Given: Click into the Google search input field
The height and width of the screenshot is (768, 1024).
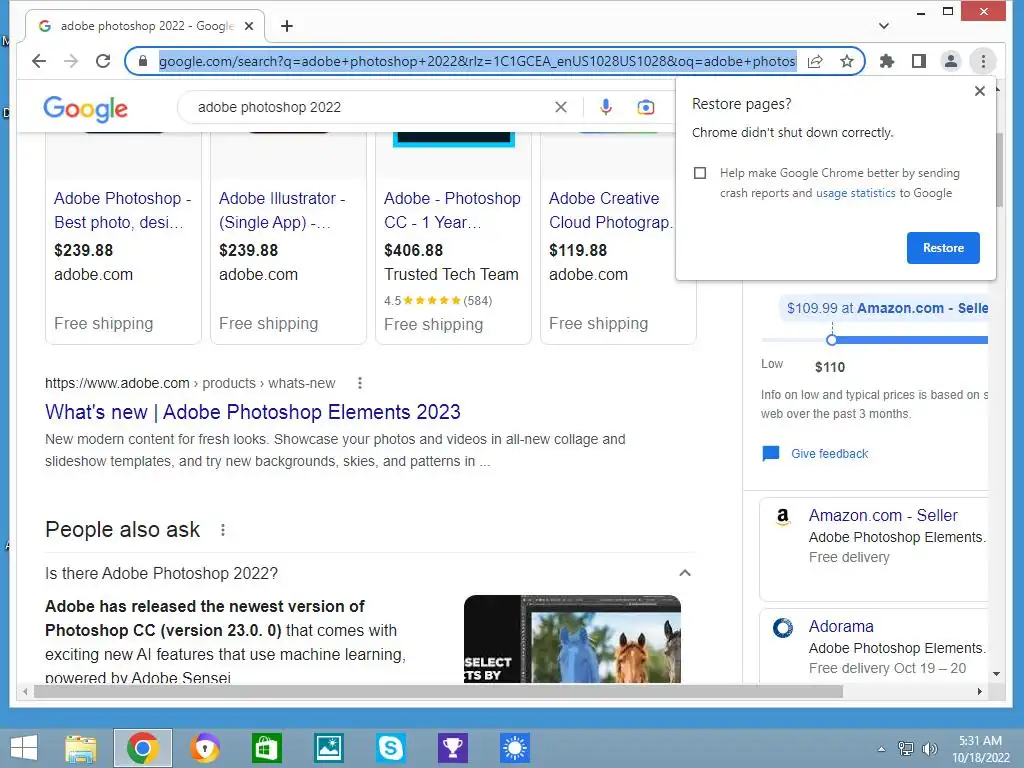Looking at the screenshot, I should click(372, 107).
